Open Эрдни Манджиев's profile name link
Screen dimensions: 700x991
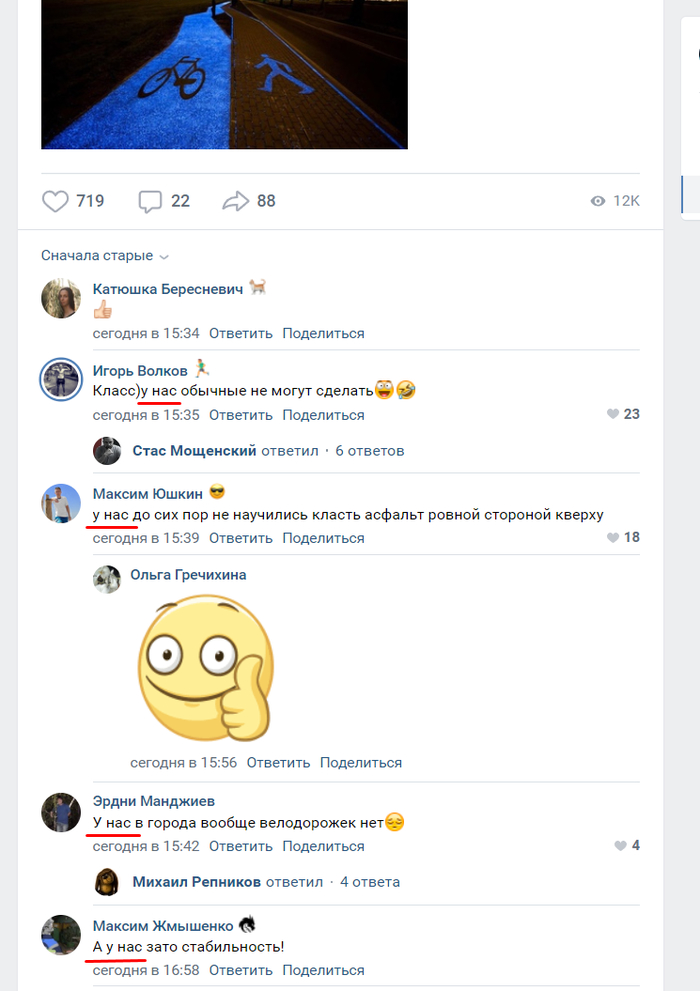pyautogui.click(x=153, y=801)
